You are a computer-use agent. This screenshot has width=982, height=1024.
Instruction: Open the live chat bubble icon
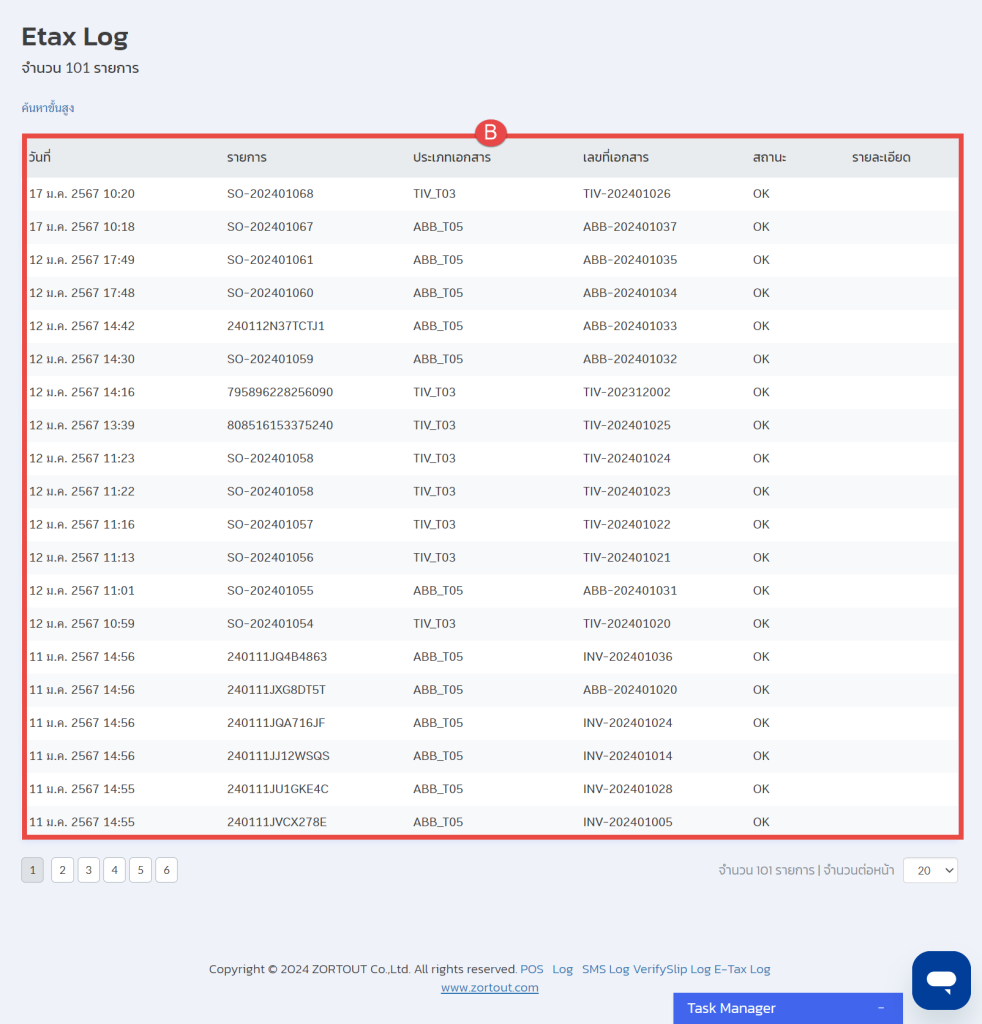tap(941, 981)
